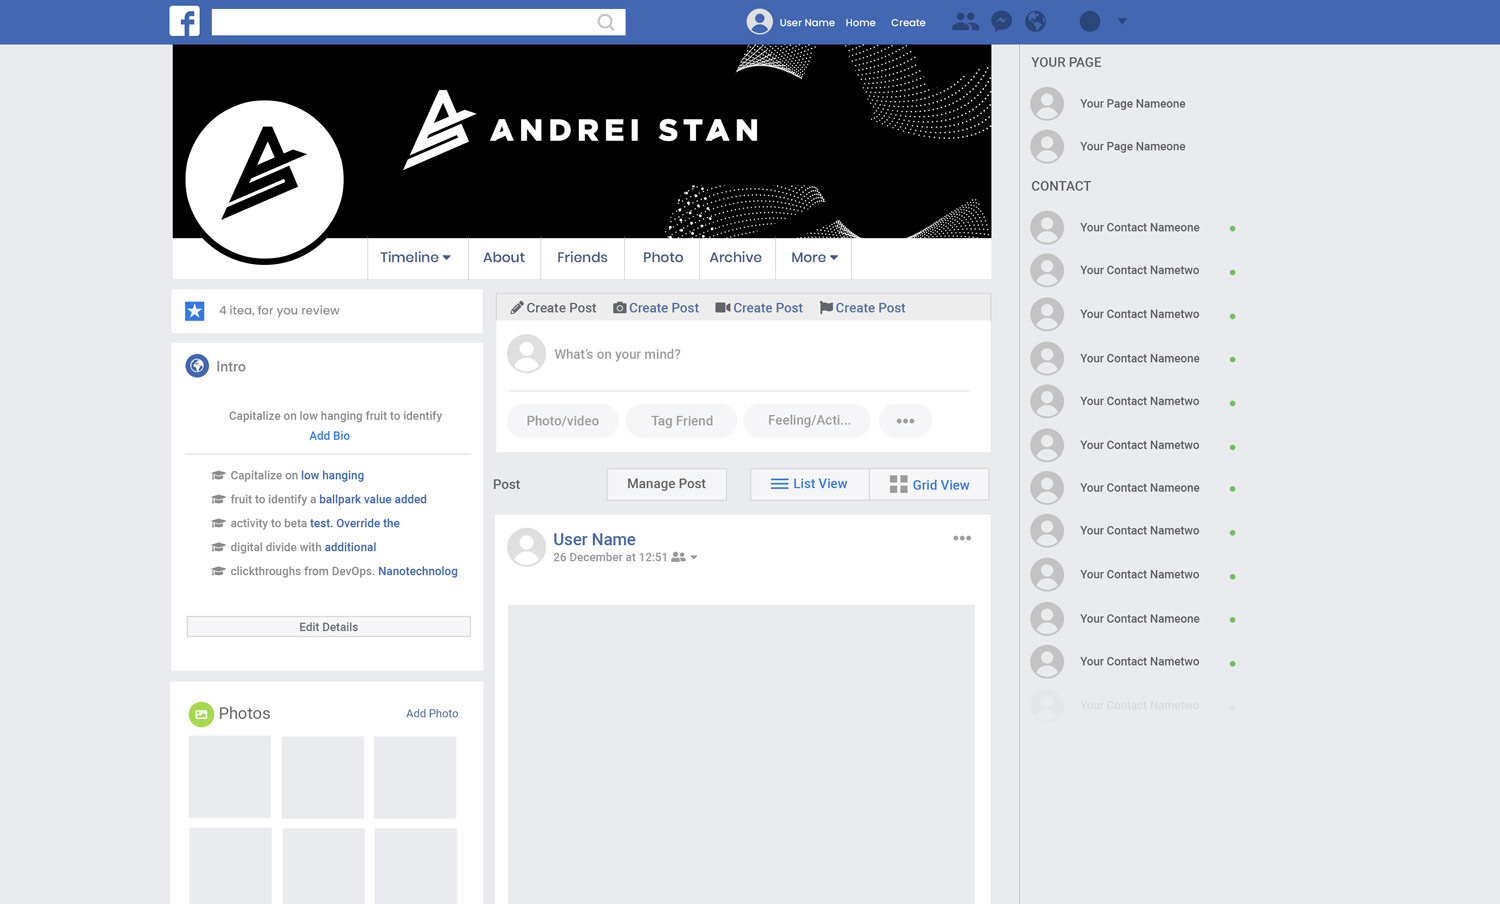1500x904 pixels.
Task: Click the green Photos icon
Action: pyautogui.click(x=201, y=714)
